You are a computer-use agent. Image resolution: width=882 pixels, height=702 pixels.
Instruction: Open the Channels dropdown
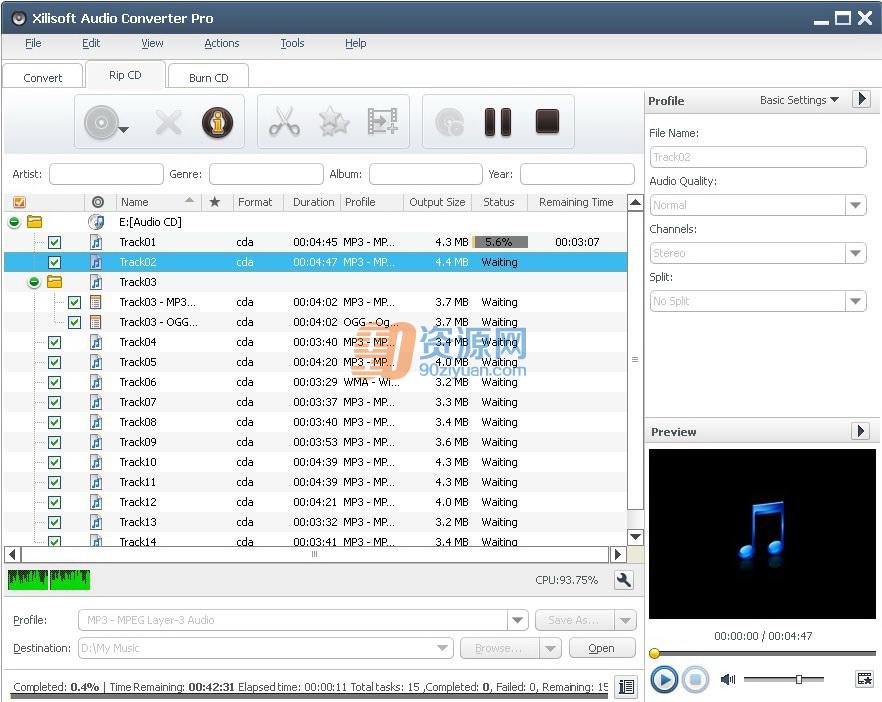(x=855, y=253)
